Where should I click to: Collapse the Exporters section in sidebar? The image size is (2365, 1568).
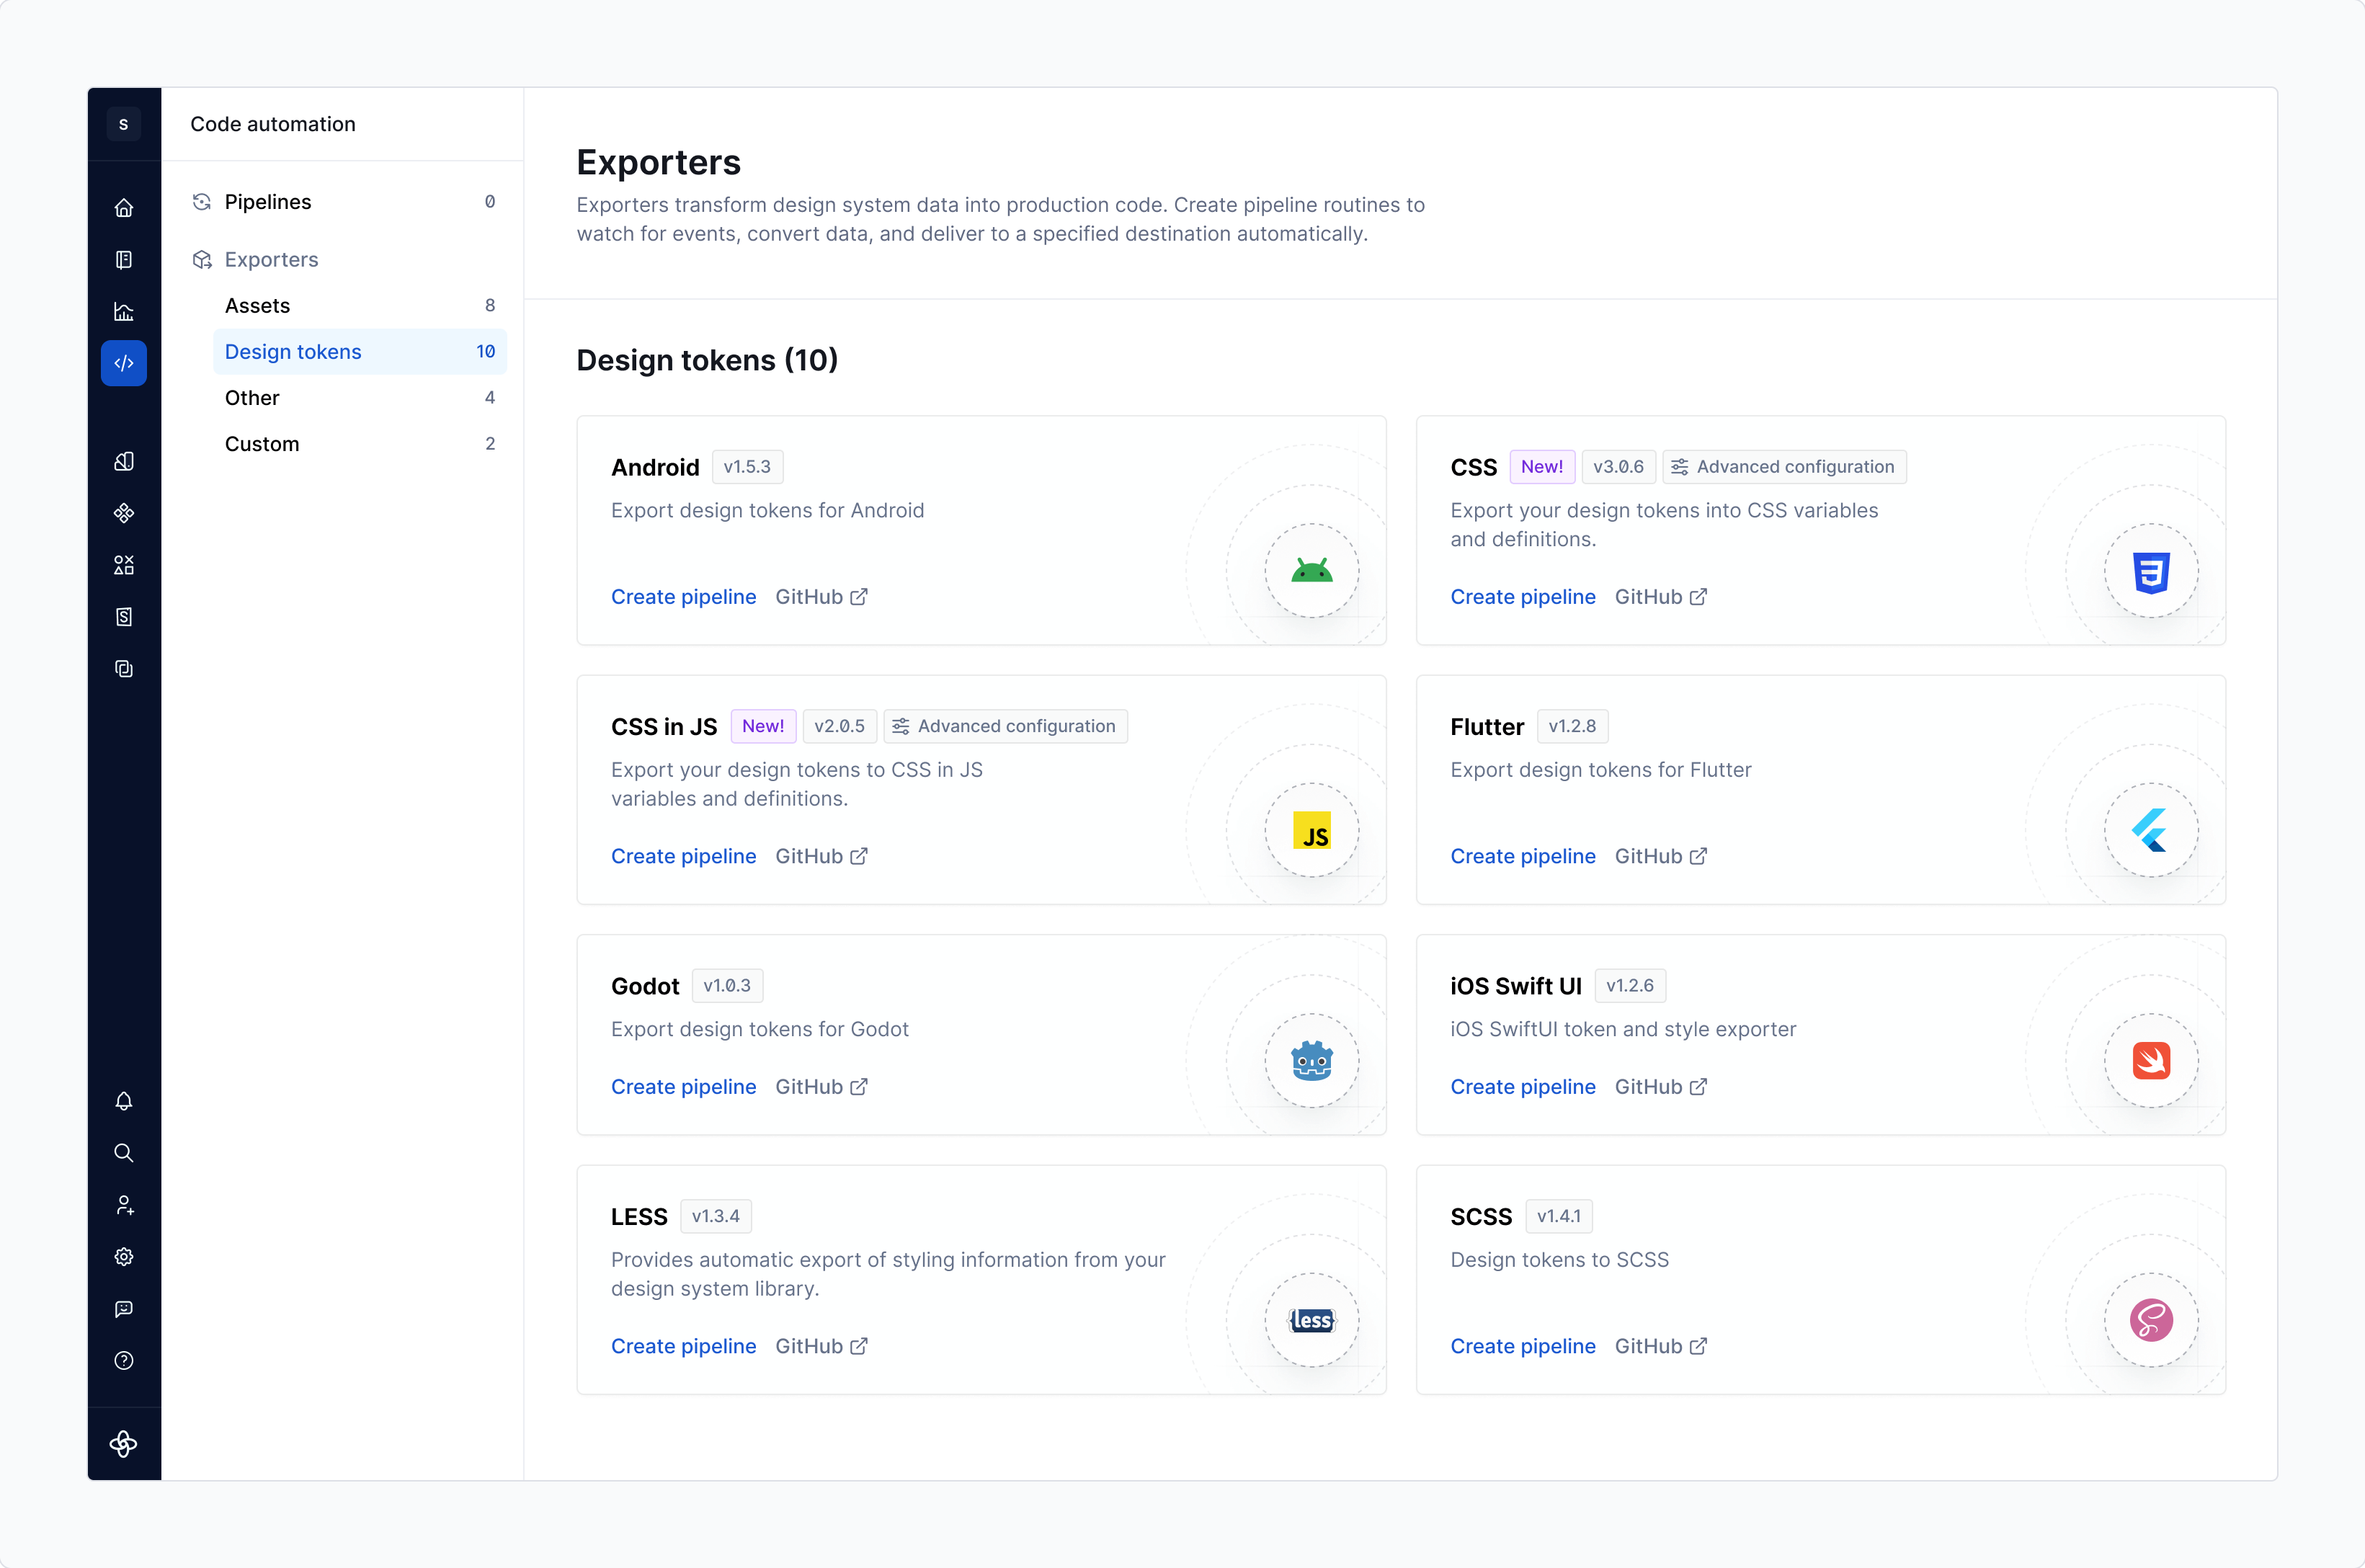271,260
